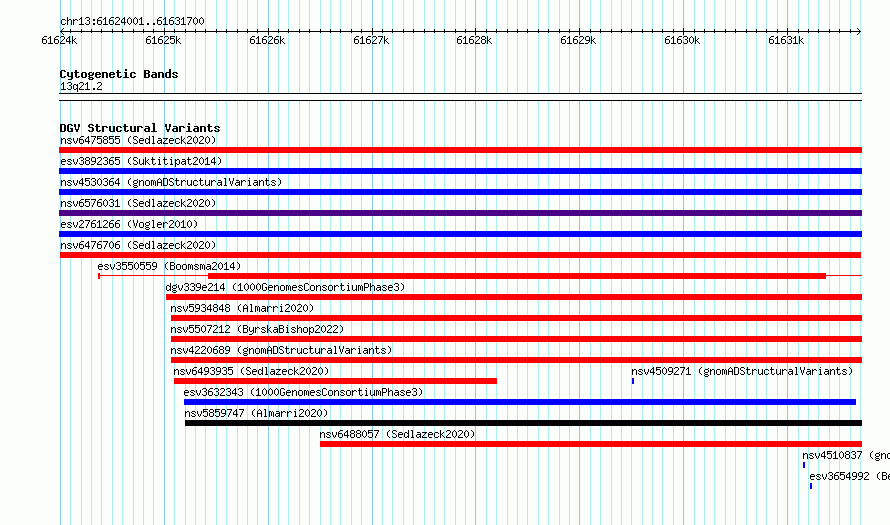Click the nsv6475855 (Sedlazeck2020) label
890x525 pixels.
point(138,140)
